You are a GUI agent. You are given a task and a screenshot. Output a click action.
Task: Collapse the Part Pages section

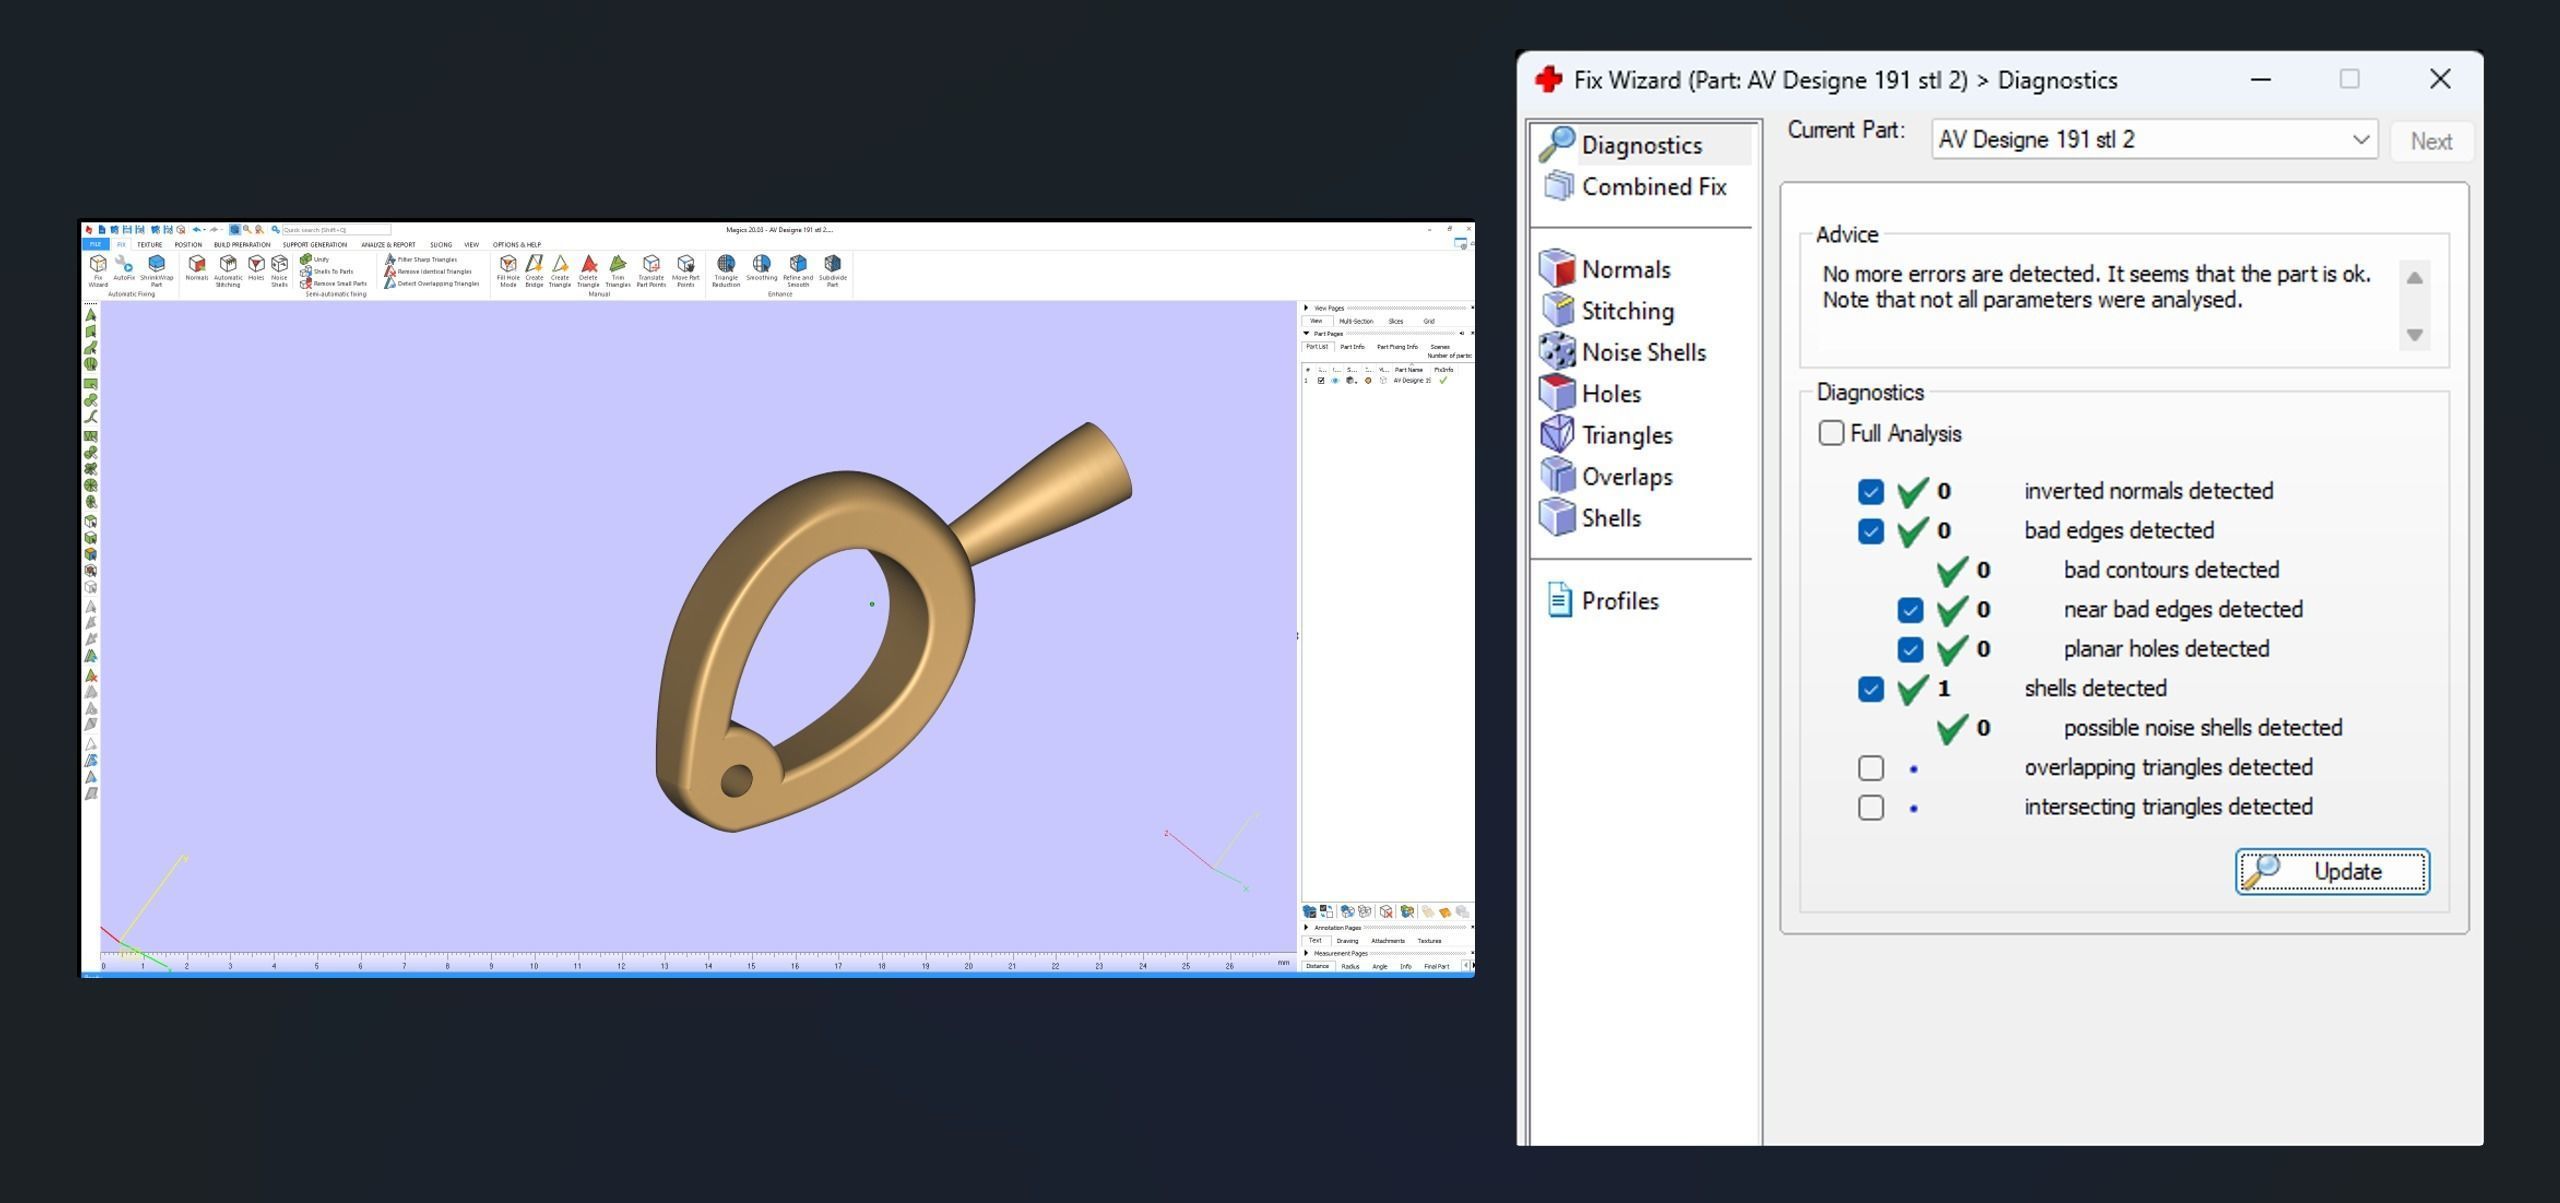1306,334
